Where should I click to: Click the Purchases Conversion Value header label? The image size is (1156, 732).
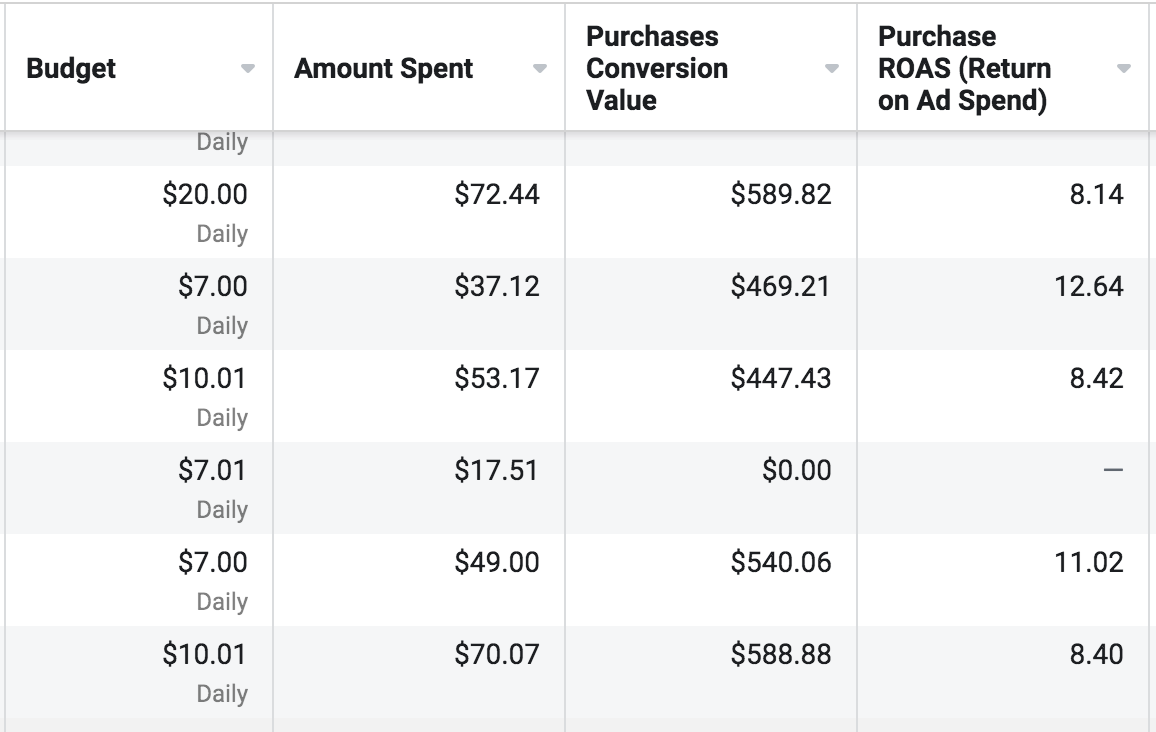tap(657, 68)
